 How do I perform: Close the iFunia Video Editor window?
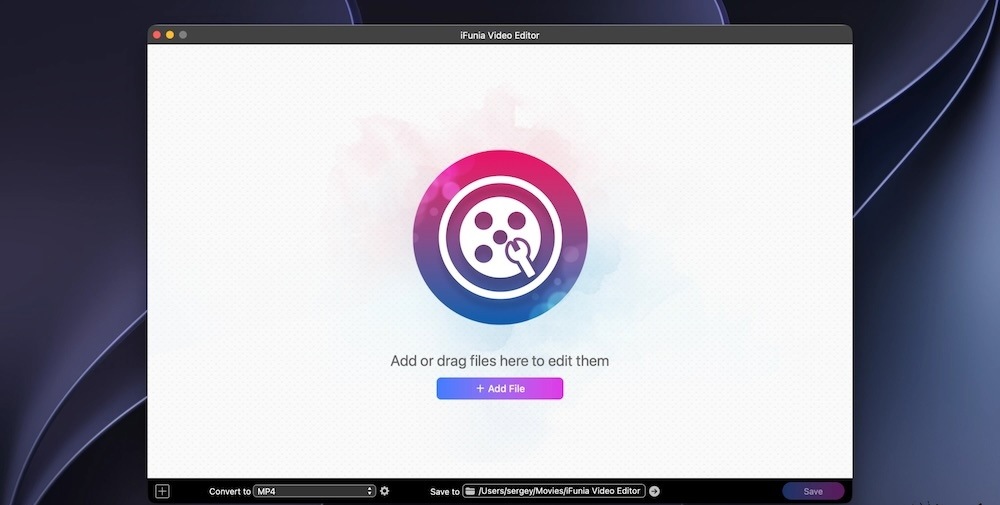pos(157,35)
